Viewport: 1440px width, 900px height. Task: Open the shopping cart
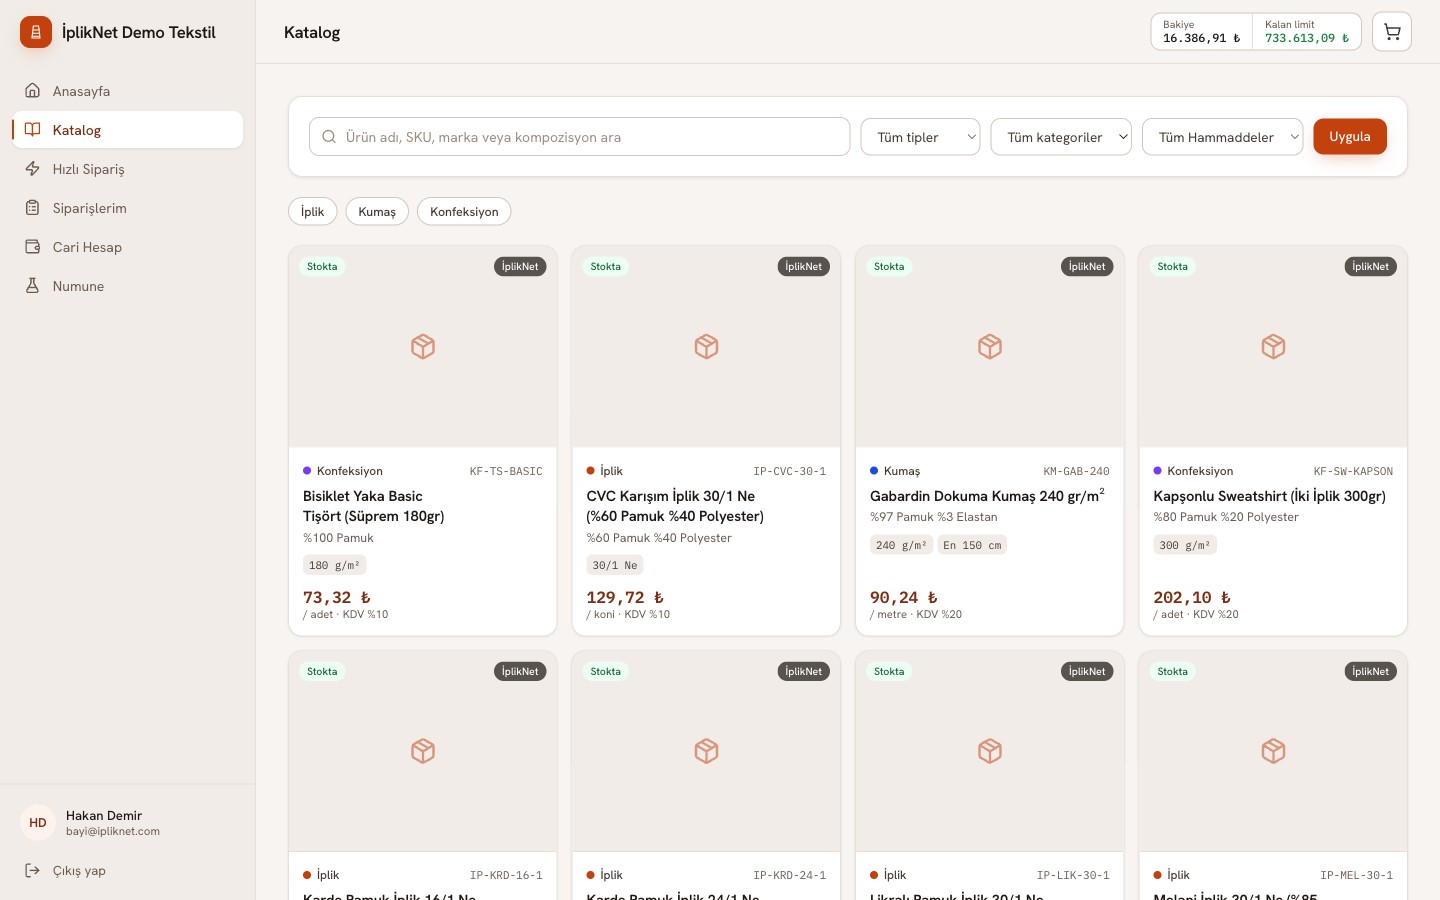click(x=1392, y=32)
